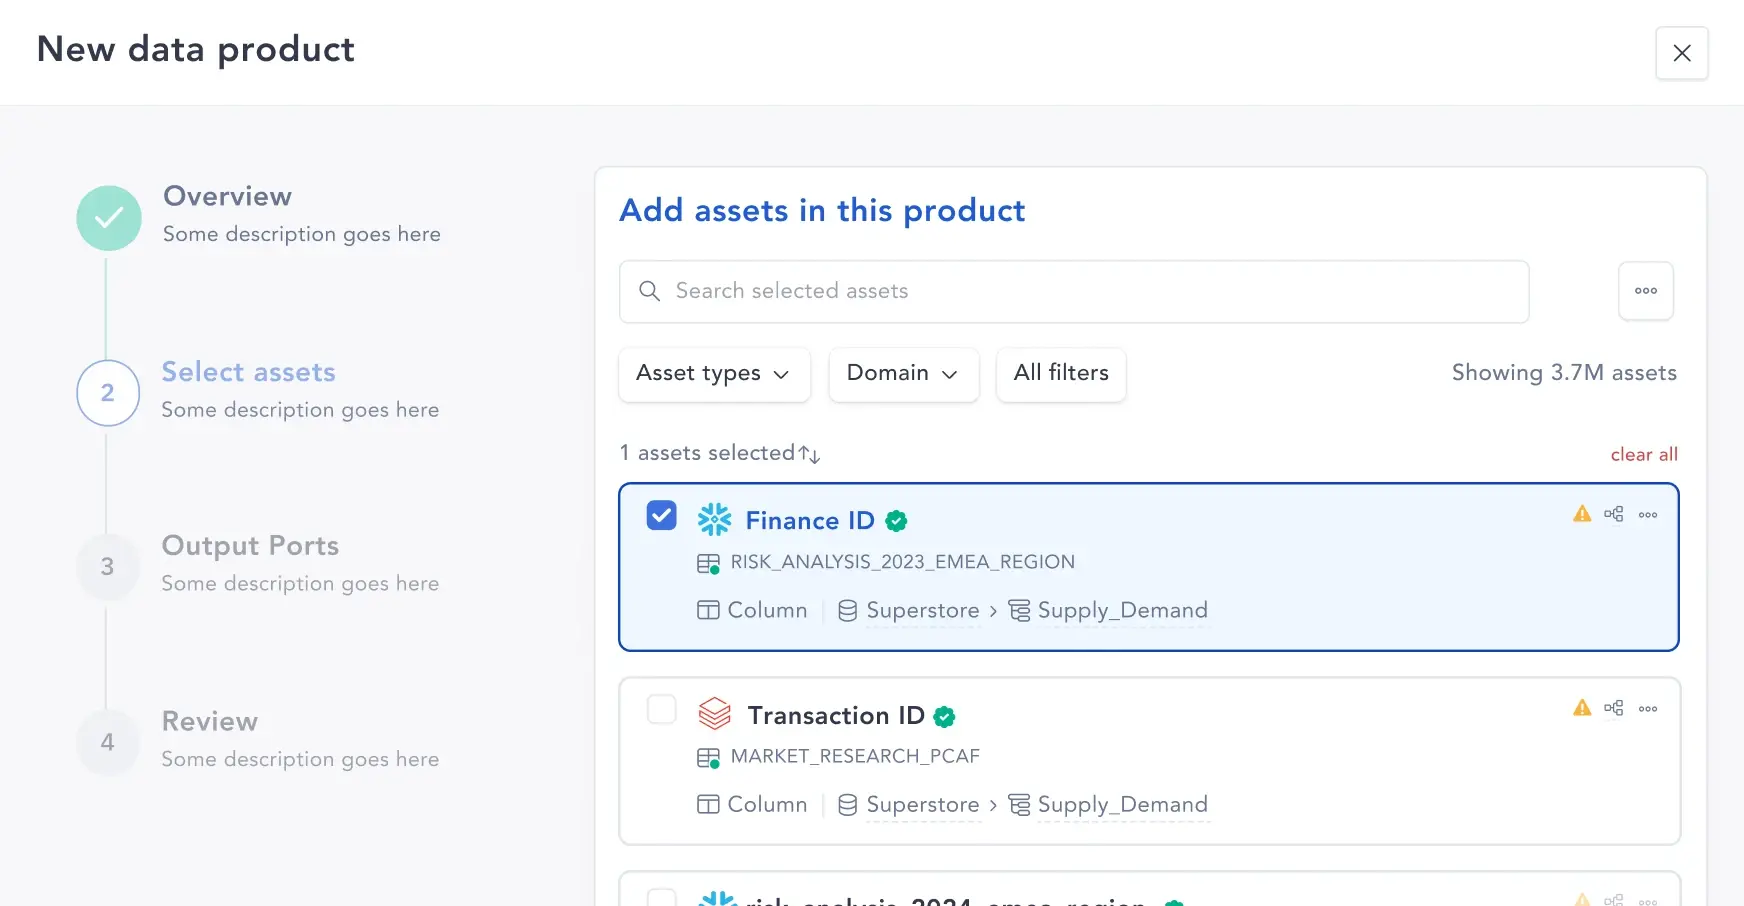The image size is (1744, 906).
Task: Click the table icon beside MARKET_RESEARCH_PCAF
Action: [x=708, y=757]
